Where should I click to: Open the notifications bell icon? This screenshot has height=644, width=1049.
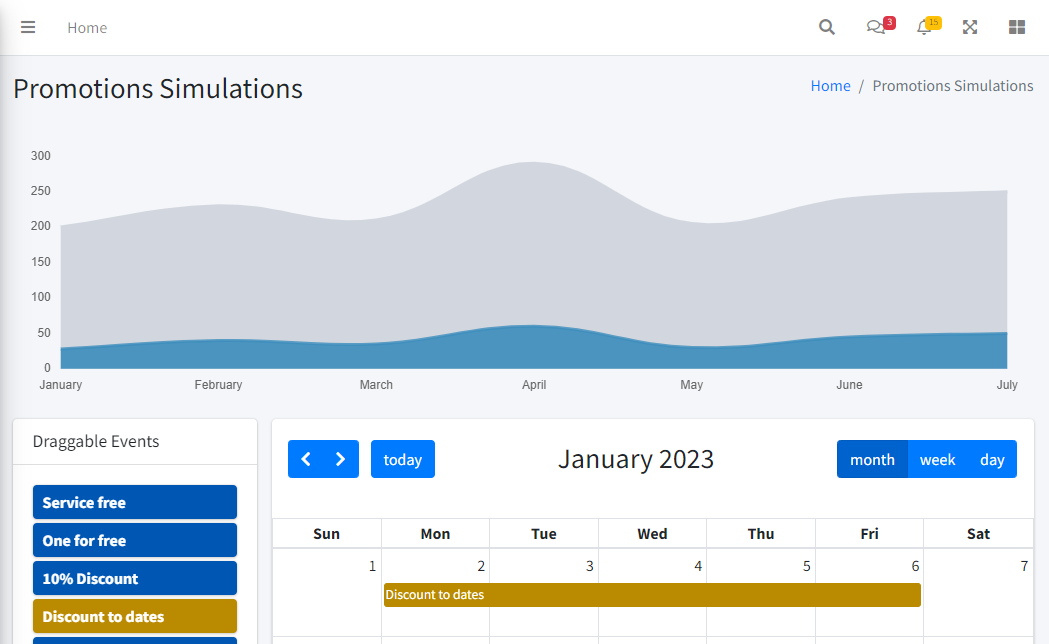[x=924, y=27]
